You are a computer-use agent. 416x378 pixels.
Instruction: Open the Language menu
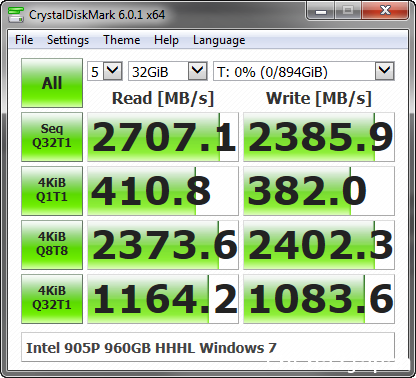point(219,40)
